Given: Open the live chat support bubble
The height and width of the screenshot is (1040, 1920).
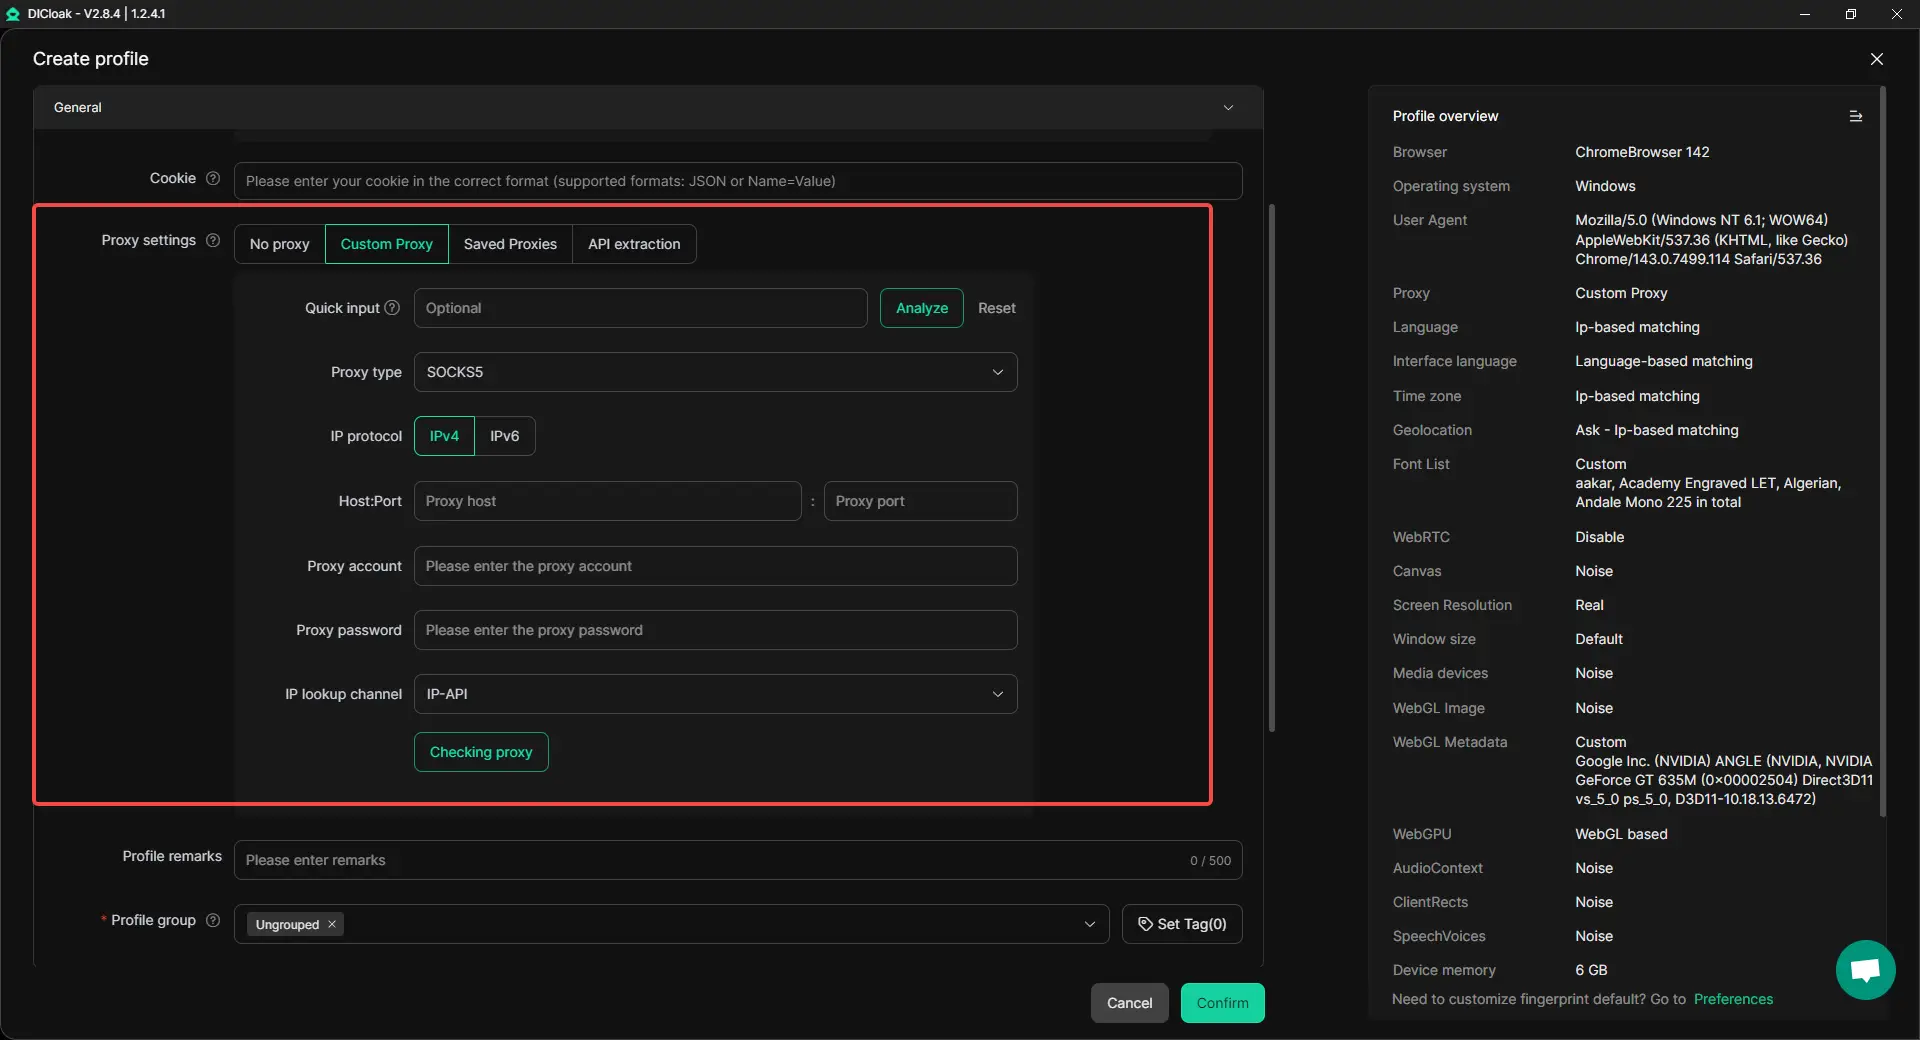Looking at the screenshot, I should pos(1865,970).
